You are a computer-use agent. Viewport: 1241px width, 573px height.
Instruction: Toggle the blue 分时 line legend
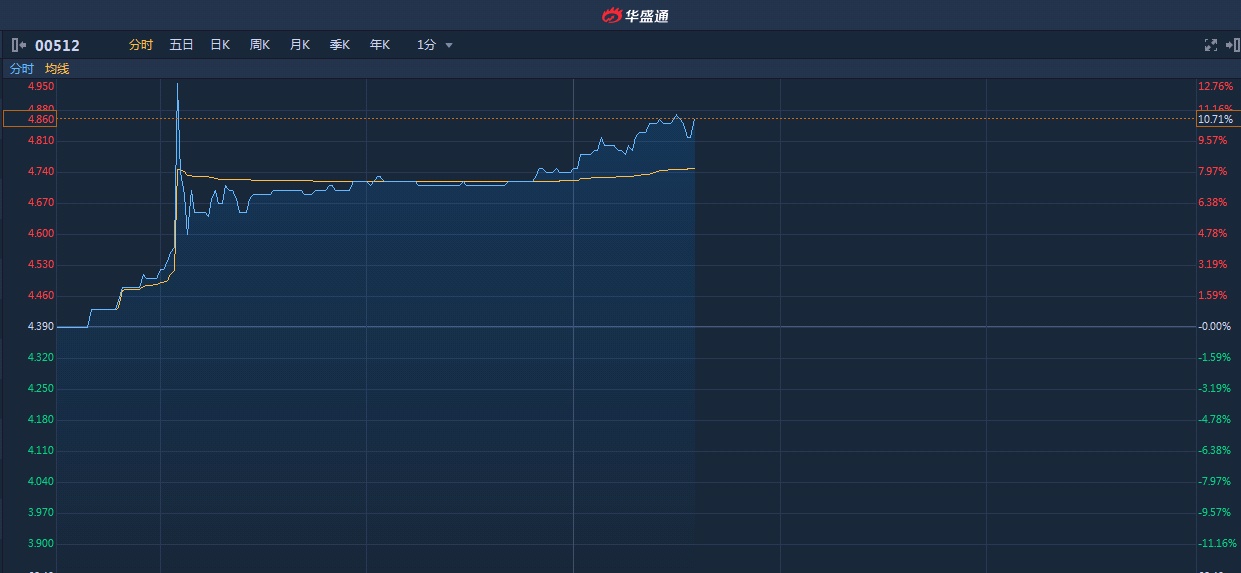tap(21, 69)
